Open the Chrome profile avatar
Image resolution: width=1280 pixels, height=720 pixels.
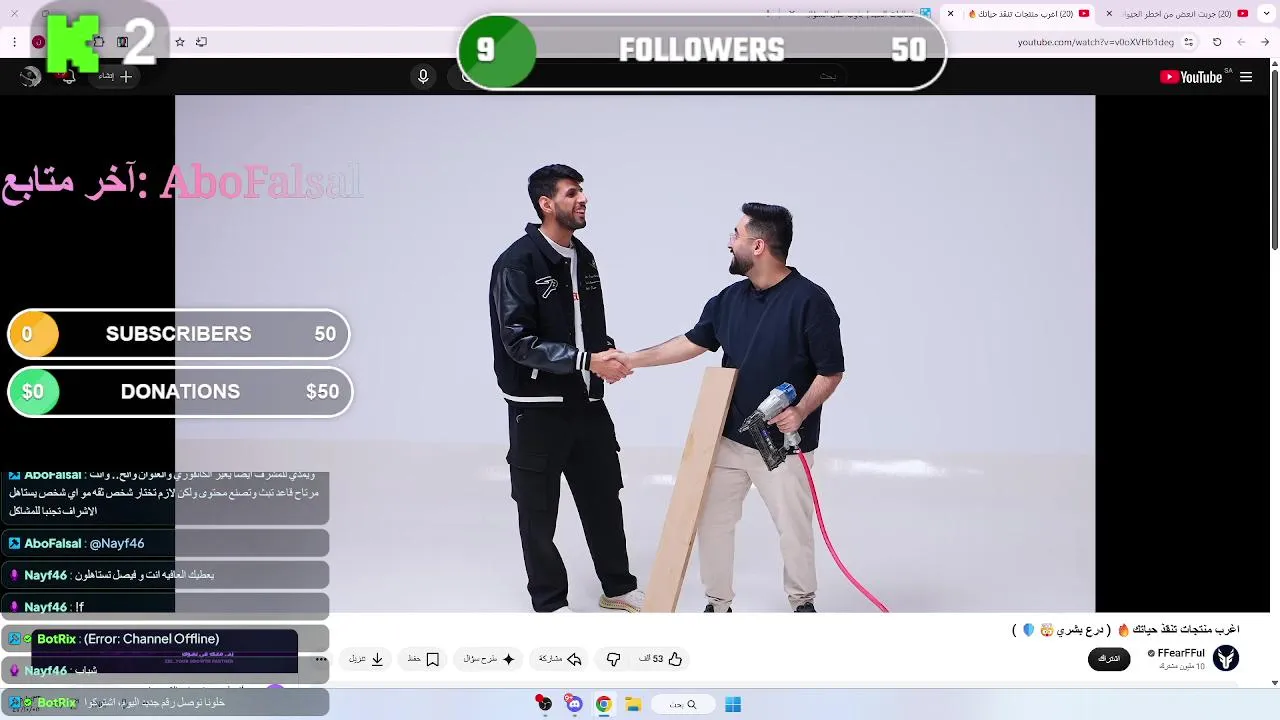tap(38, 42)
